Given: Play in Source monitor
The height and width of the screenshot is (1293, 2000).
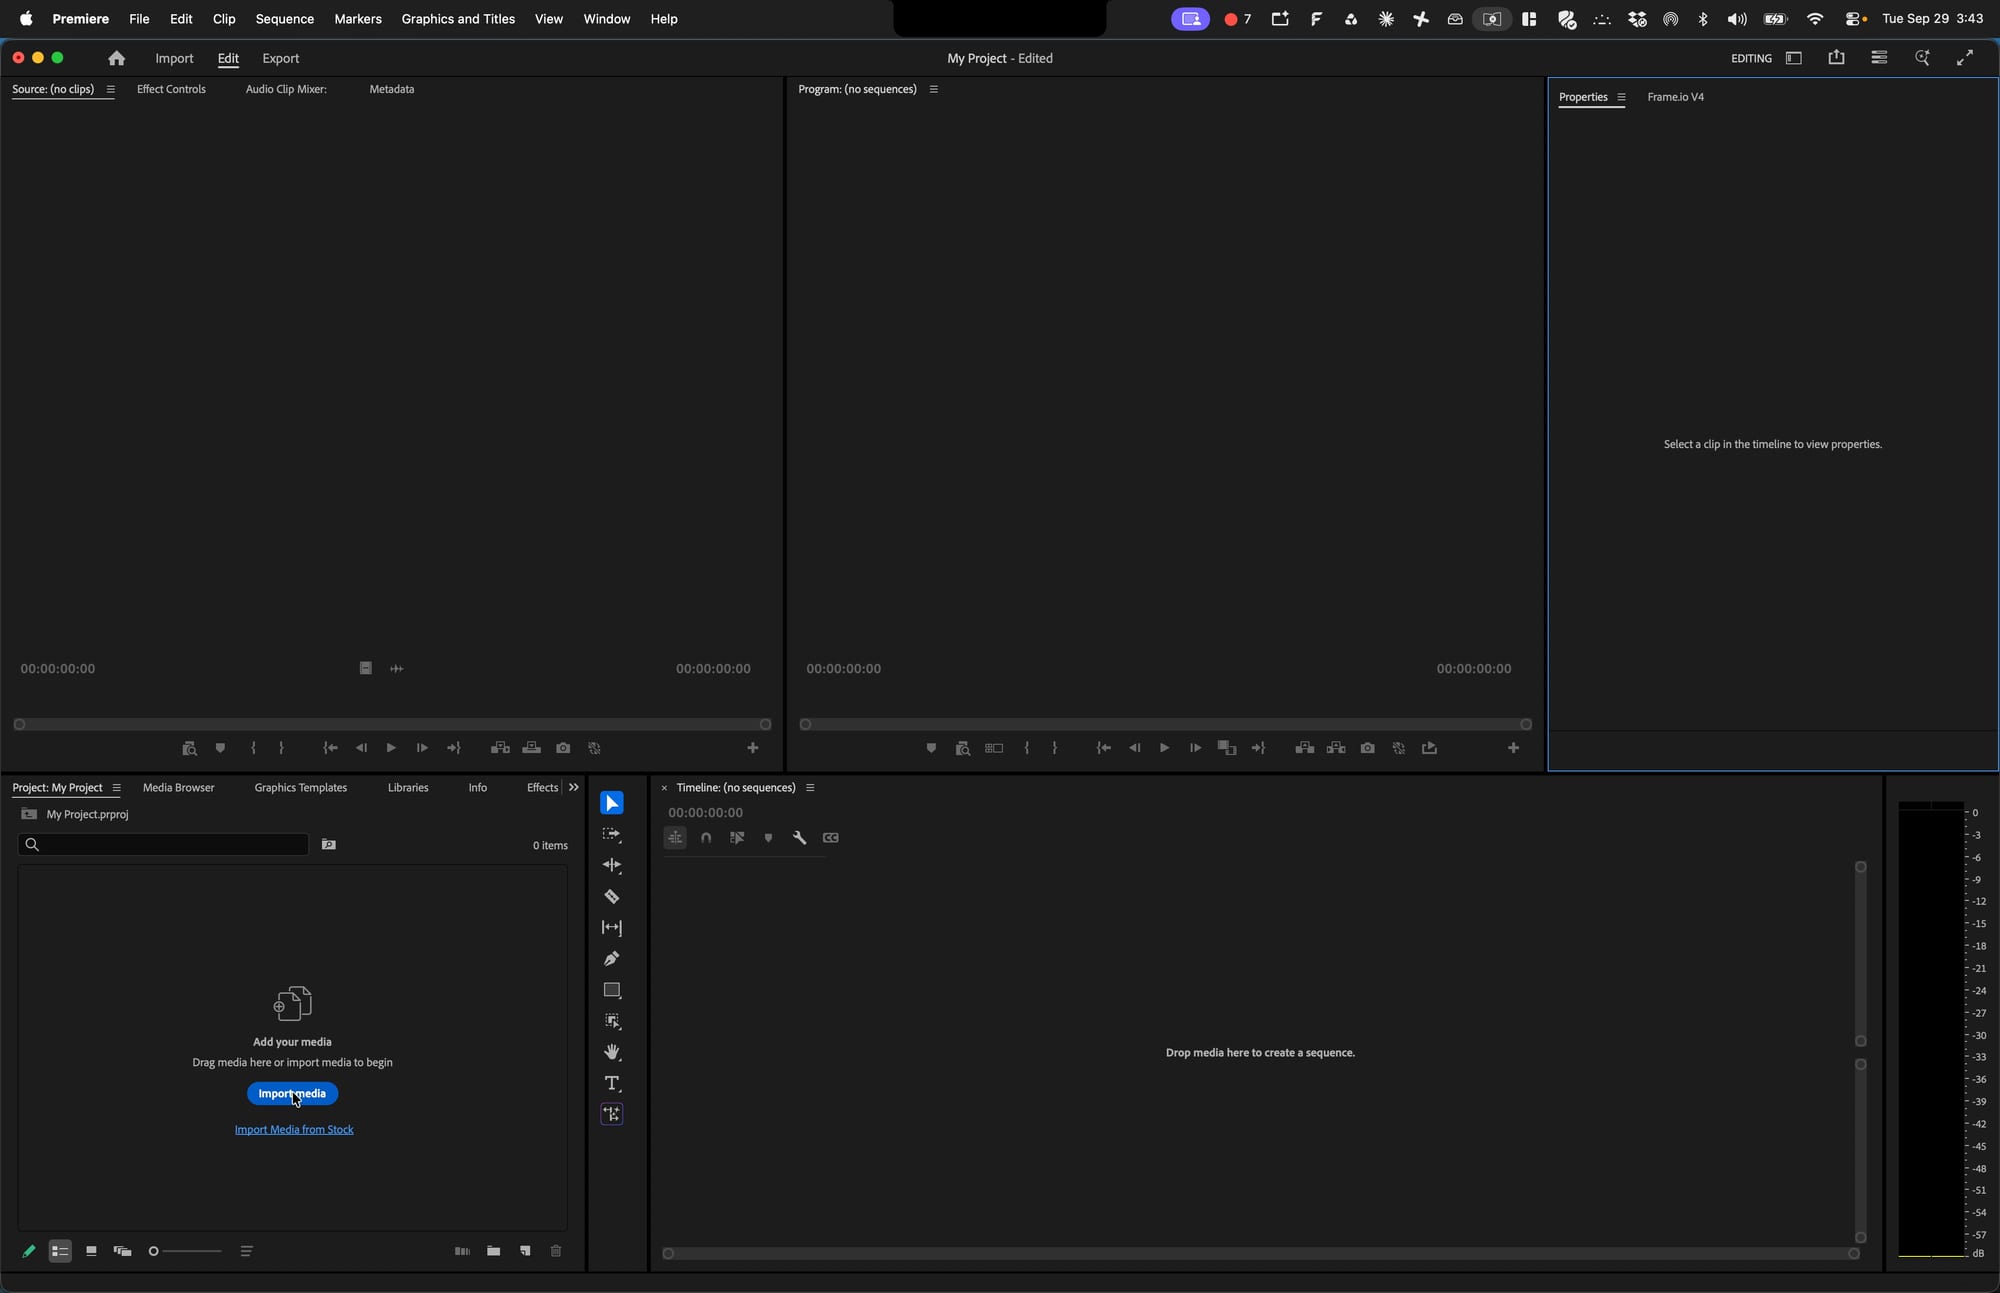Looking at the screenshot, I should pyautogui.click(x=391, y=748).
